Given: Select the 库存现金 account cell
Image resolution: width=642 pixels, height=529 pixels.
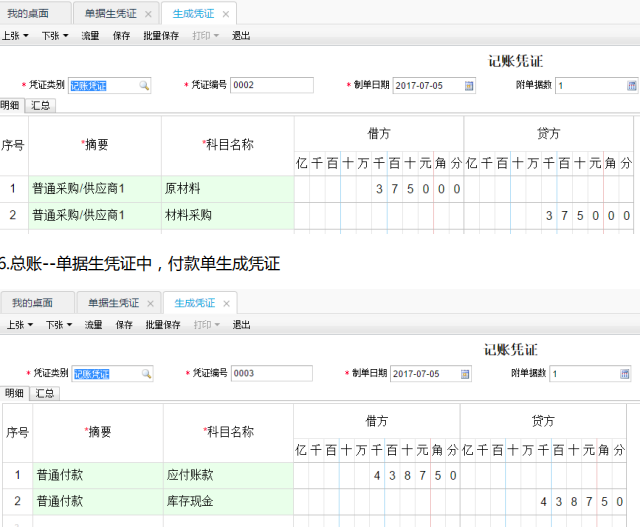Looking at the screenshot, I should tap(228, 502).
